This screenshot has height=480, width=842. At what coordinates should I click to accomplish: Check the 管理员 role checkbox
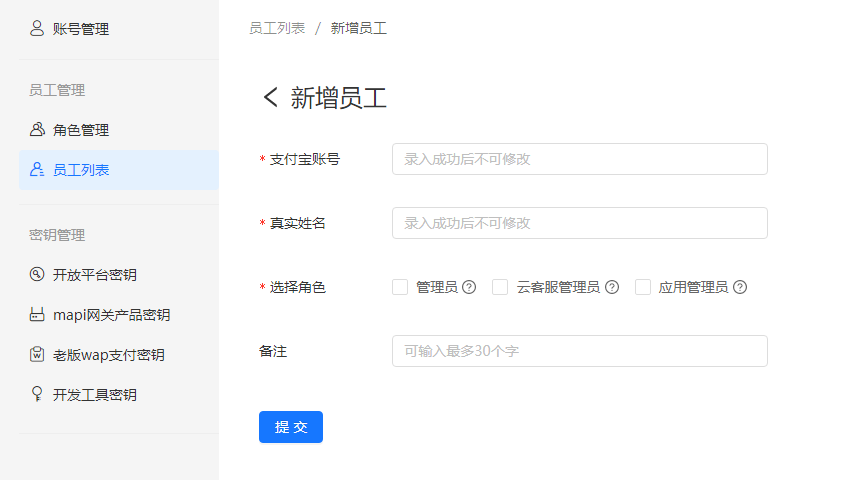(x=400, y=287)
